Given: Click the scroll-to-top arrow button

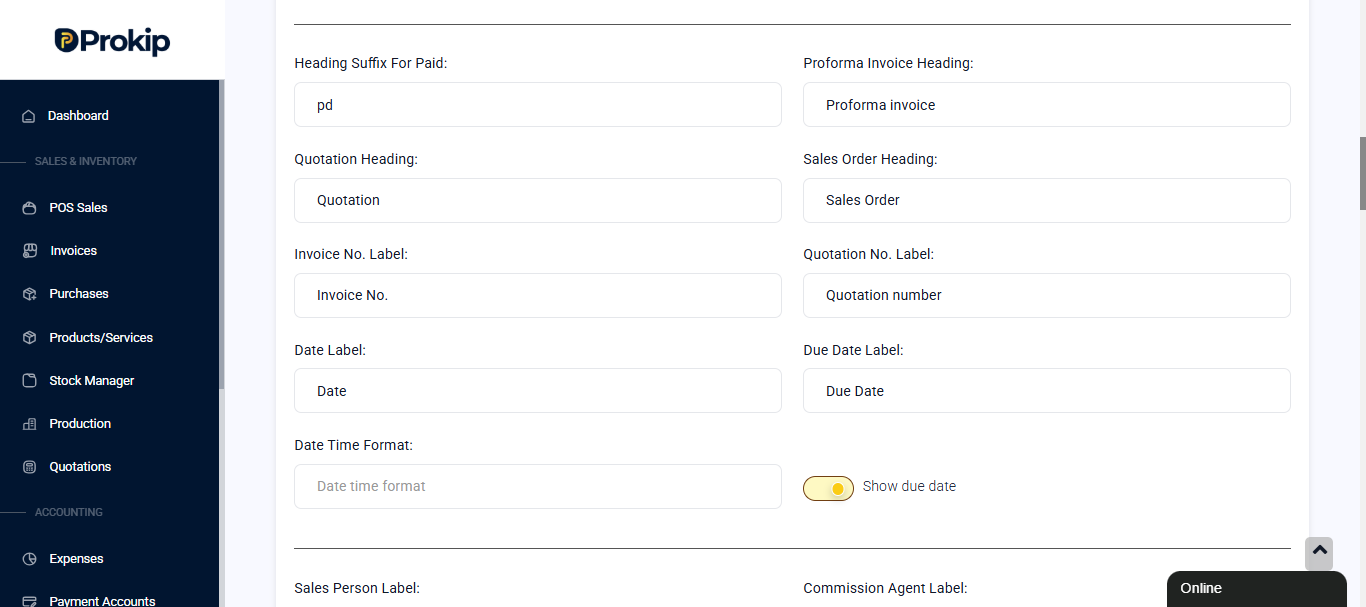Looking at the screenshot, I should pyautogui.click(x=1319, y=553).
